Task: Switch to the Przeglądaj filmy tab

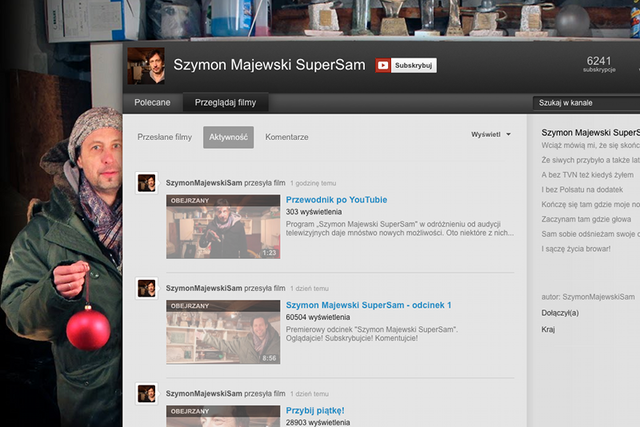Action: 226,102
